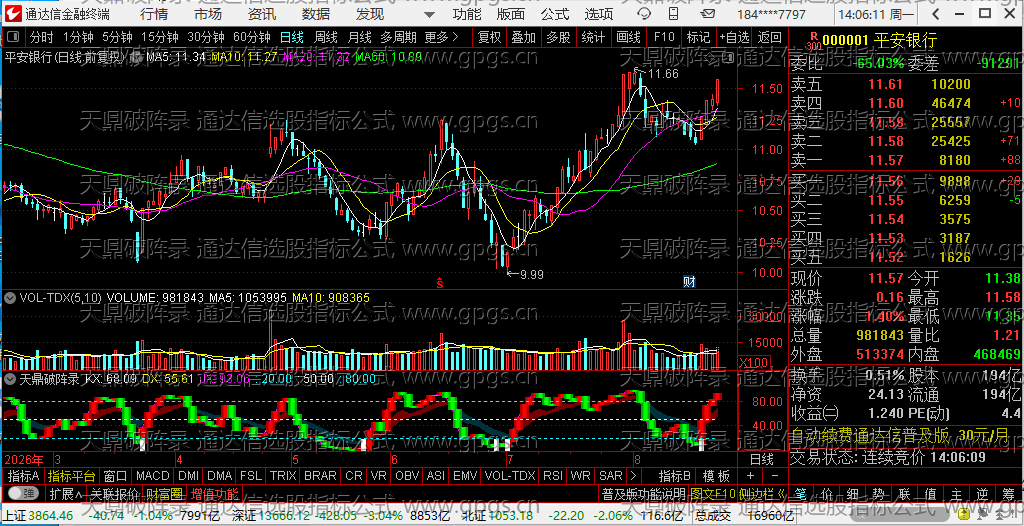Click the 返回 return button
The image size is (1024, 526).
coord(769,37)
